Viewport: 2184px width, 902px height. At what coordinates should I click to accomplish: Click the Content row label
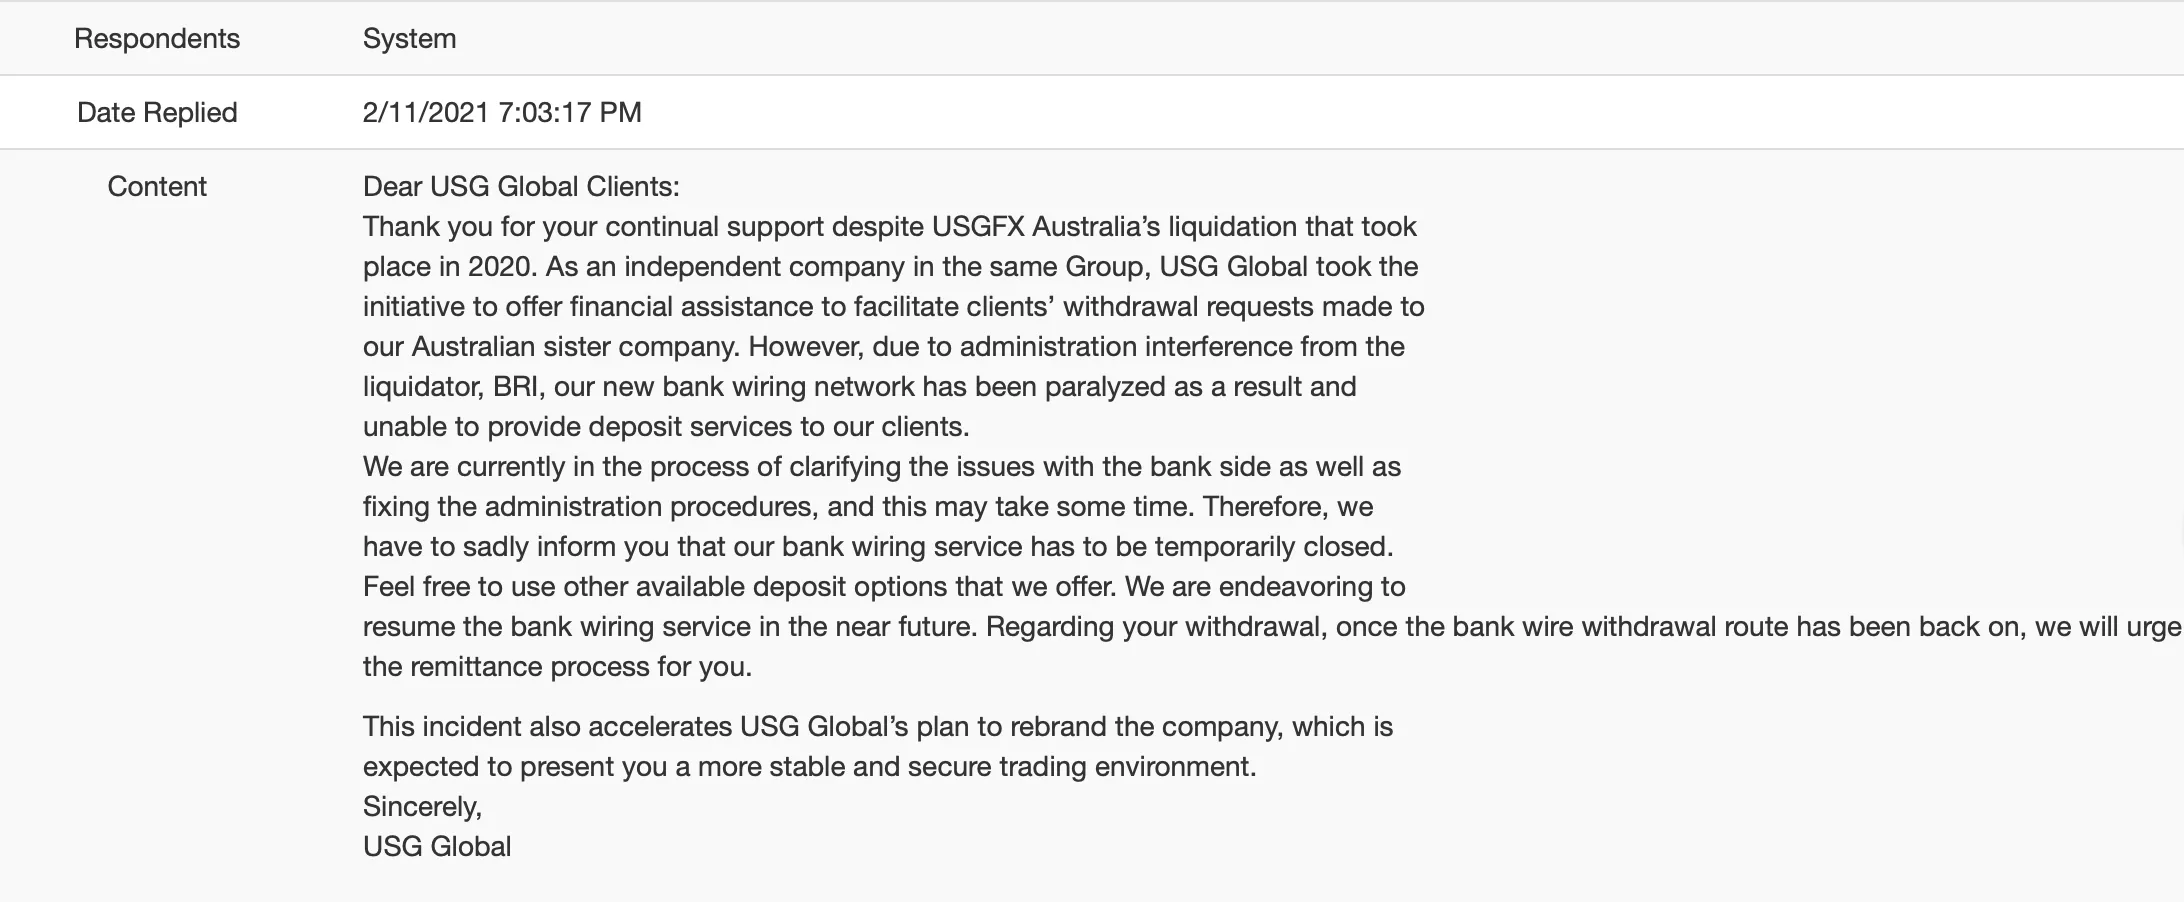(157, 186)
